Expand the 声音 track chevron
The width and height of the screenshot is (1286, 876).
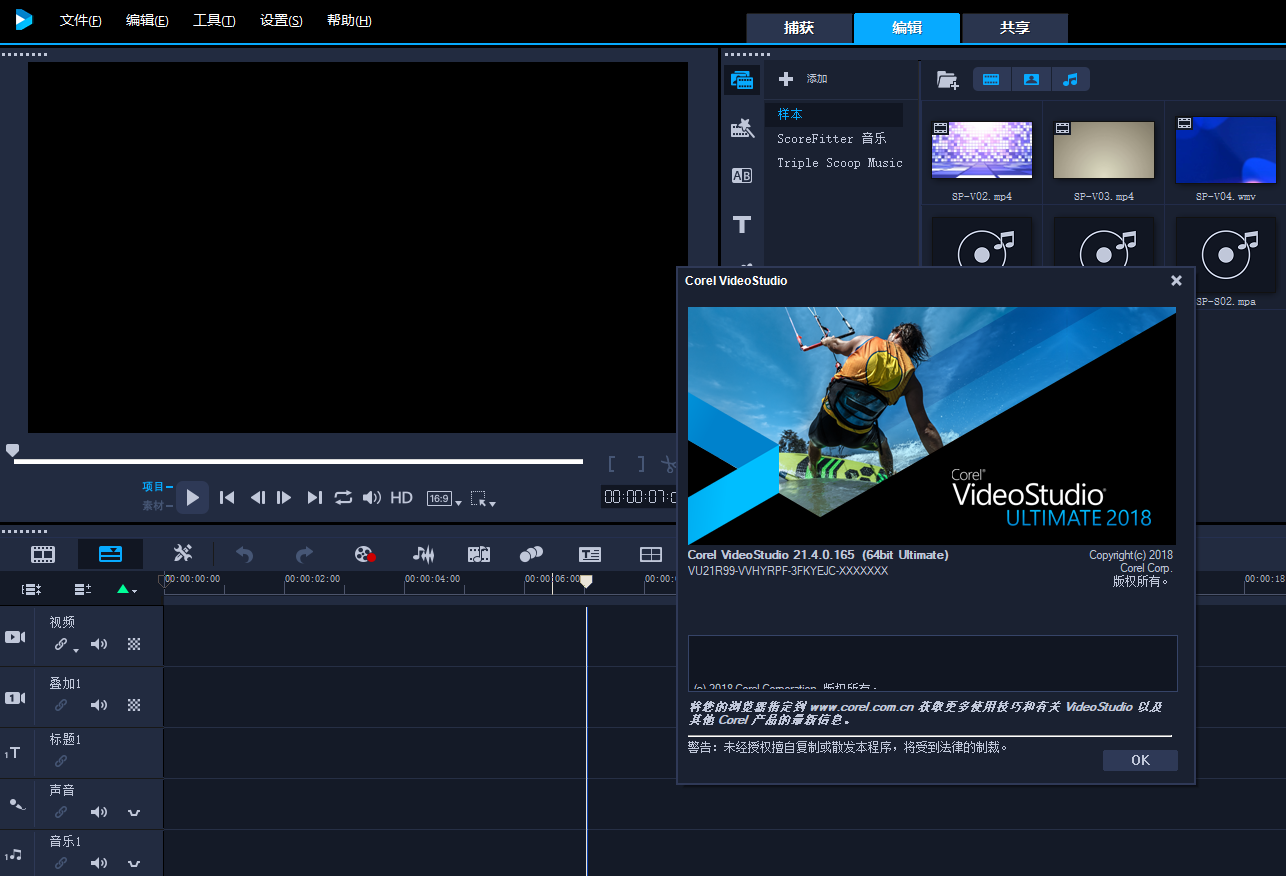pyautogui.click(x=134, y=812)
